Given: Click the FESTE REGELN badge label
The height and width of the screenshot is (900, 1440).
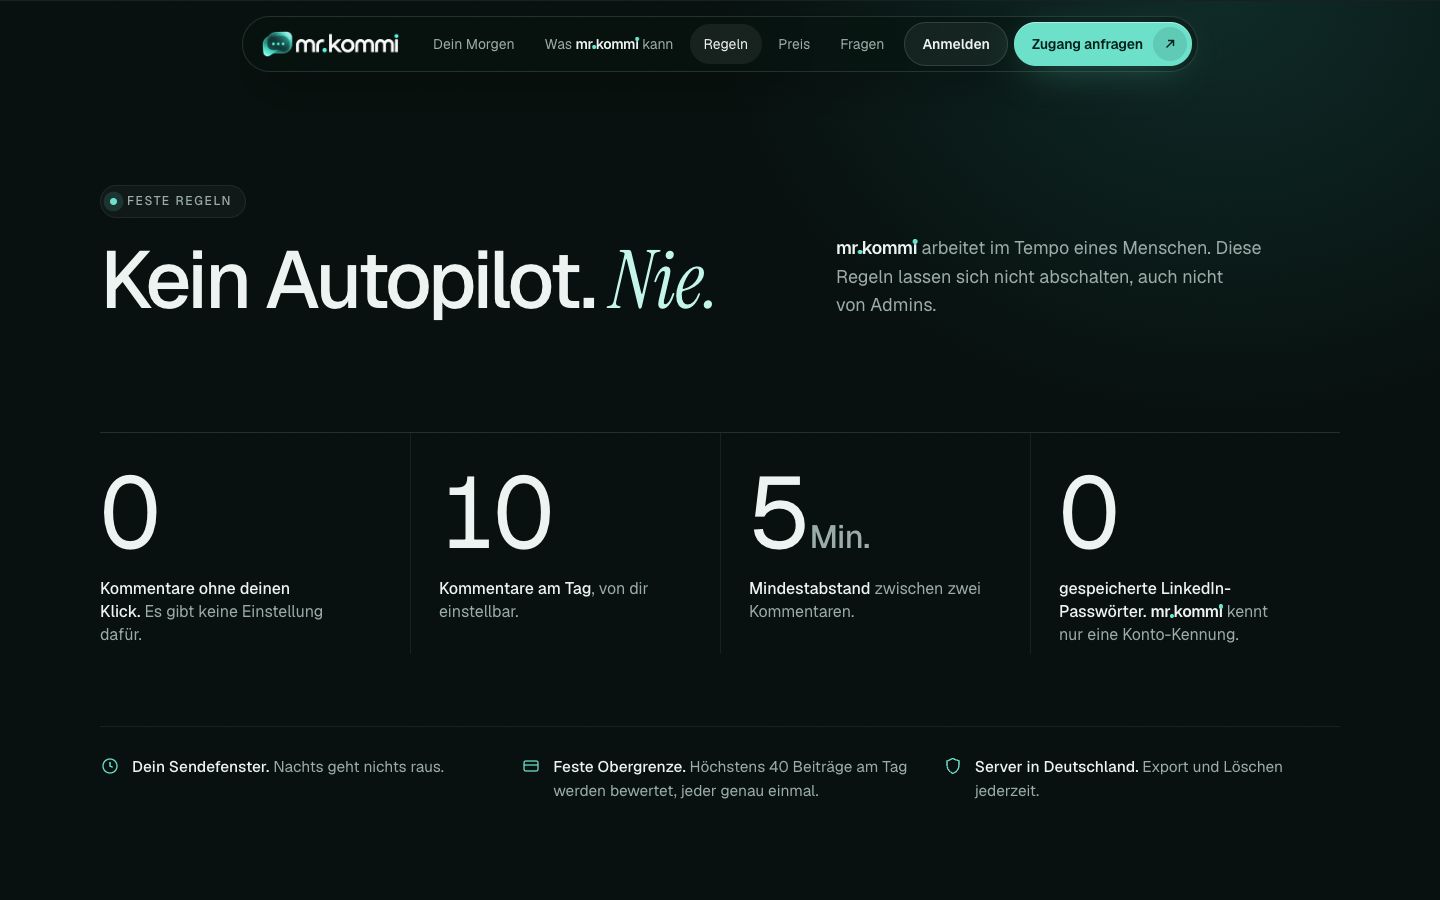Looking at the screenshot, I should click(x=179, y=201).
